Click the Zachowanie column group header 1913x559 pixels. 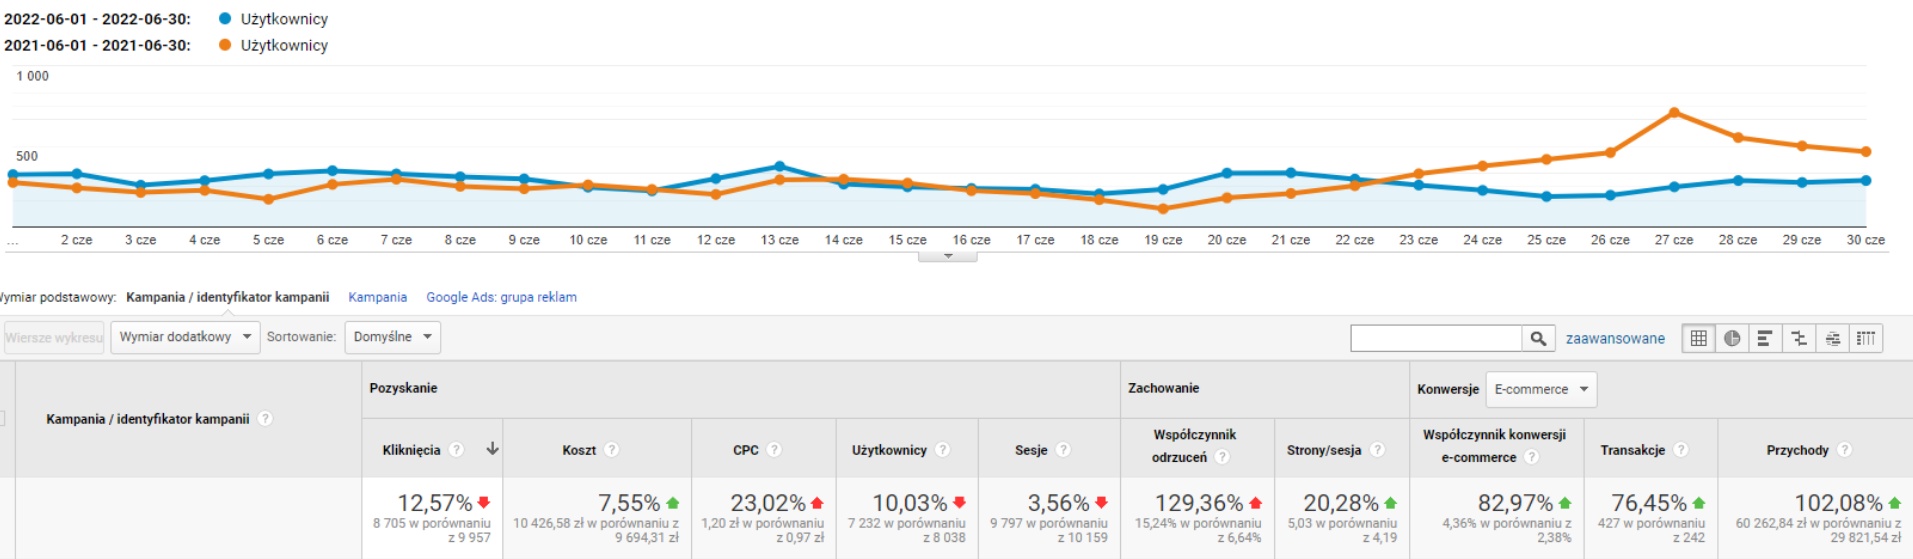pos(1163,388)
